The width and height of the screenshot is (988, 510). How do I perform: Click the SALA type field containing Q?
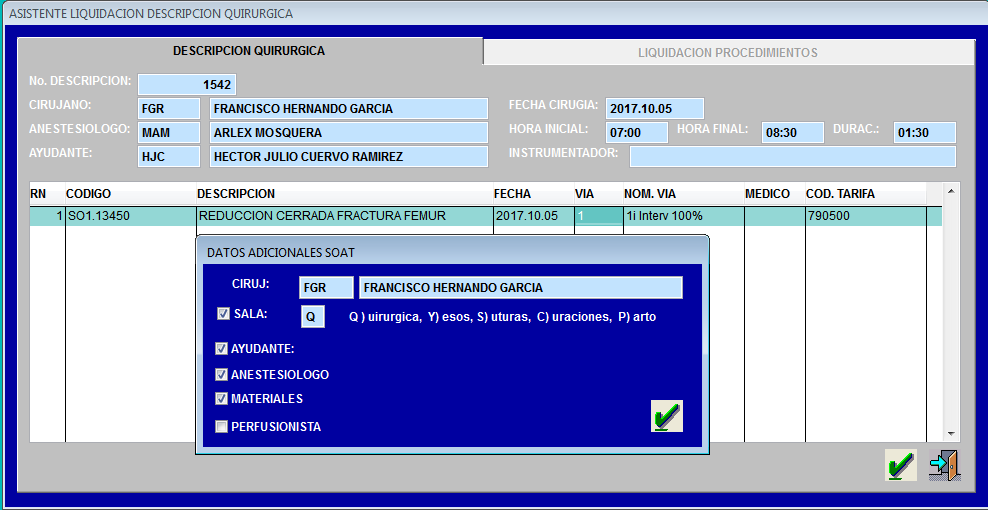pos(313,316)
